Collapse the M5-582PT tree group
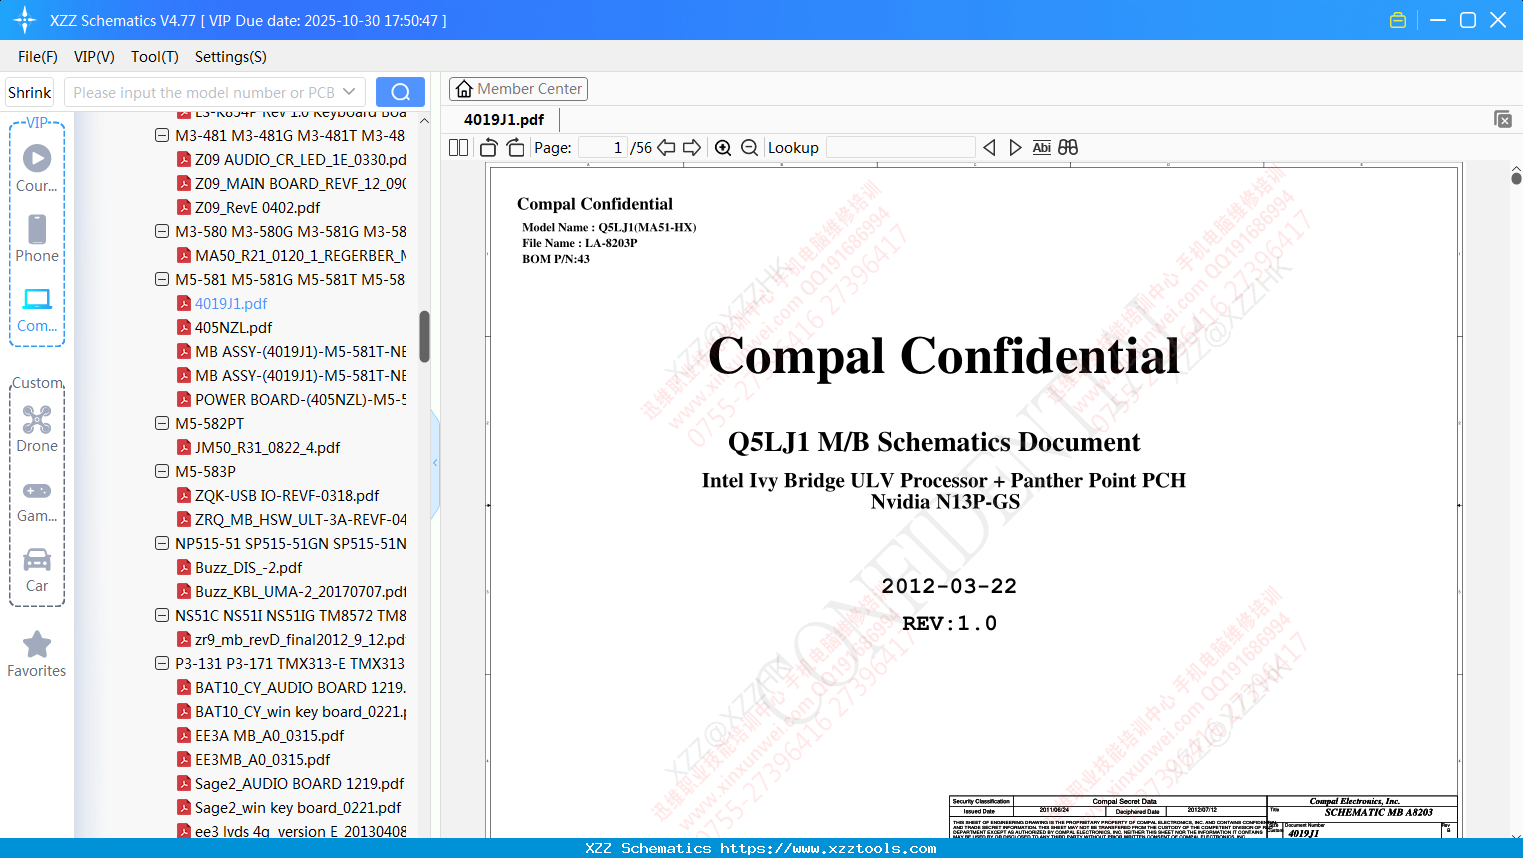 tap(162, 423)
